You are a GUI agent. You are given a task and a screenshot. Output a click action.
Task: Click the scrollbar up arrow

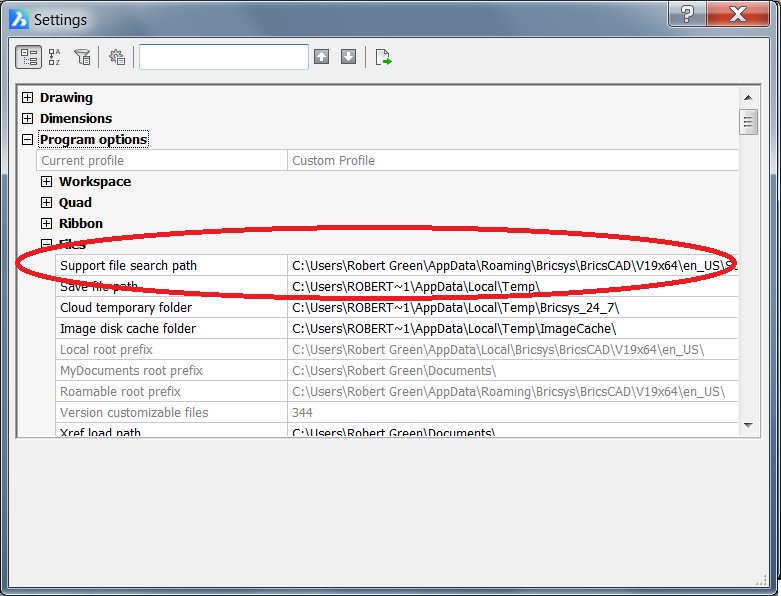click(748, 98)
